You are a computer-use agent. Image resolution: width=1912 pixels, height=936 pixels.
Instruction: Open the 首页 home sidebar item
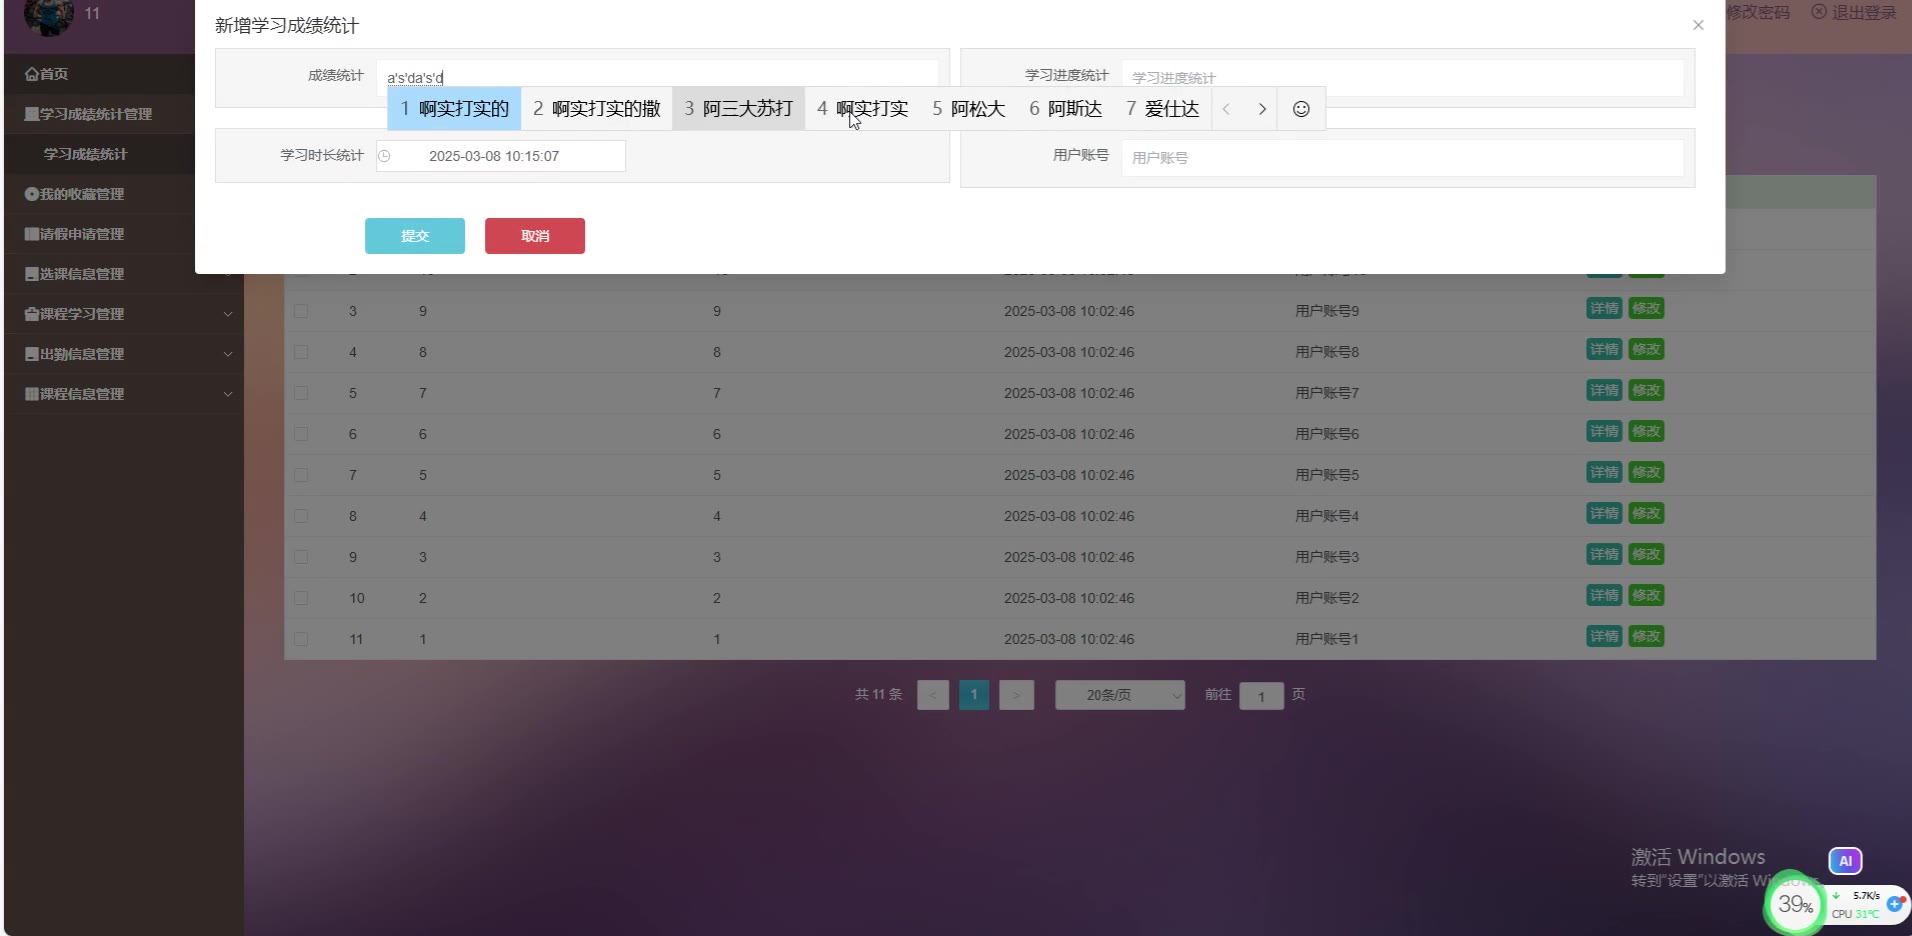[x=47, y=74]
